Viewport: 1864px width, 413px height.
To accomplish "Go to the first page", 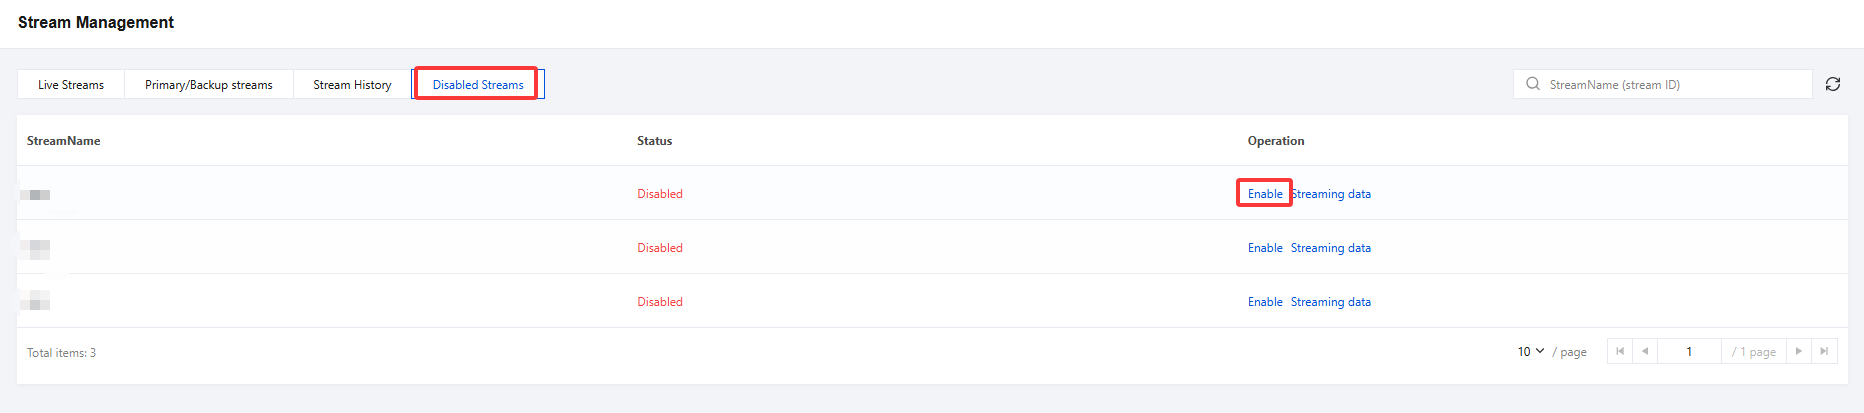I will [1620, 351].
